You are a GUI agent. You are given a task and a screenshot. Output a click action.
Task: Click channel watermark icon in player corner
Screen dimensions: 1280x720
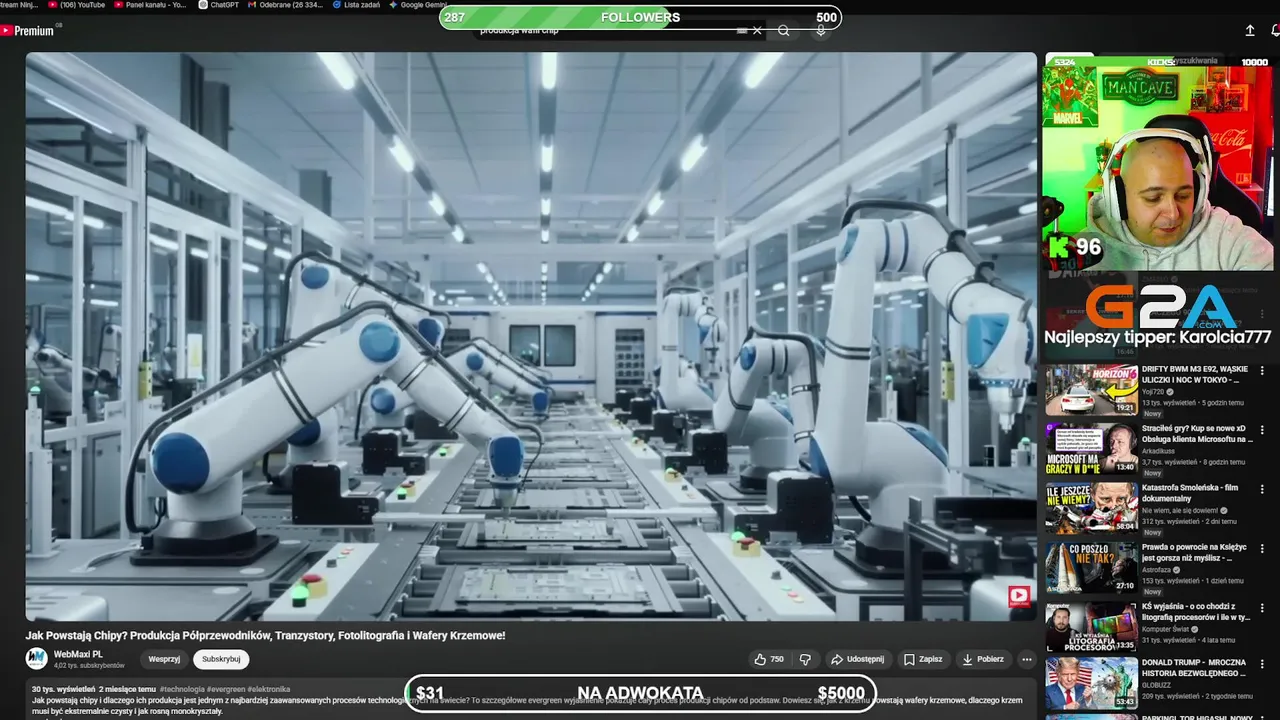coord(1018,597)
